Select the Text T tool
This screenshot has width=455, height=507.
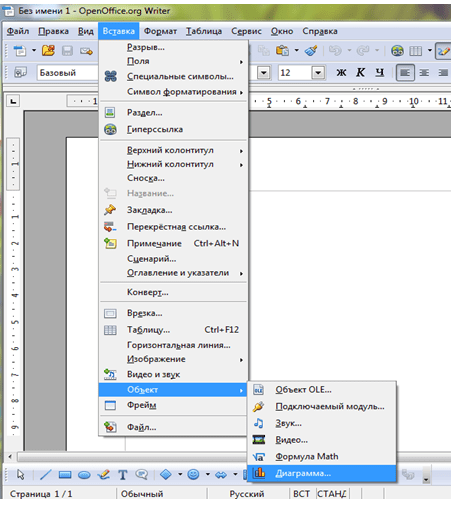point(123,475)
